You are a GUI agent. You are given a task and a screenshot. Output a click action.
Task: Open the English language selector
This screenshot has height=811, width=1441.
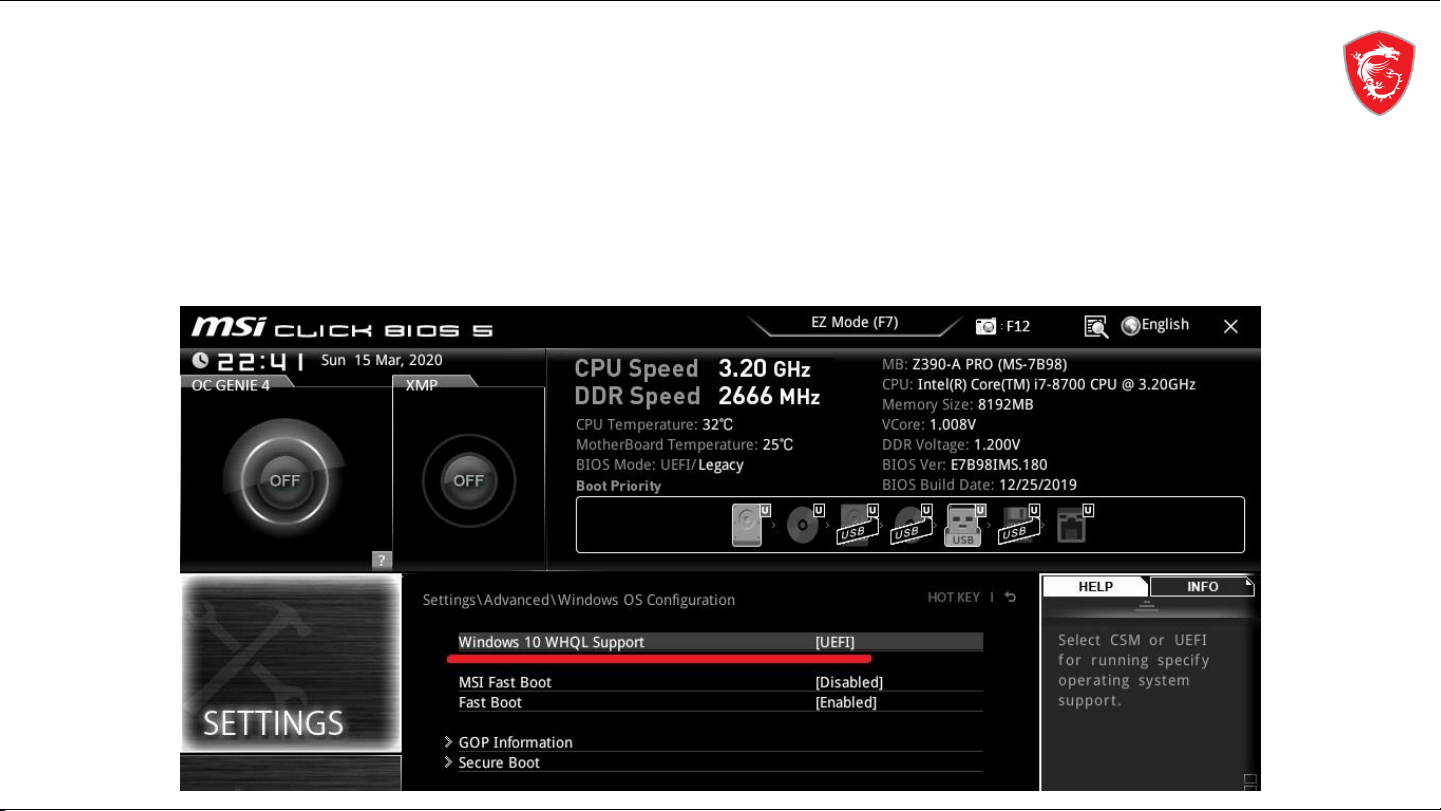pyautogui.click(x=1156, y=325)
